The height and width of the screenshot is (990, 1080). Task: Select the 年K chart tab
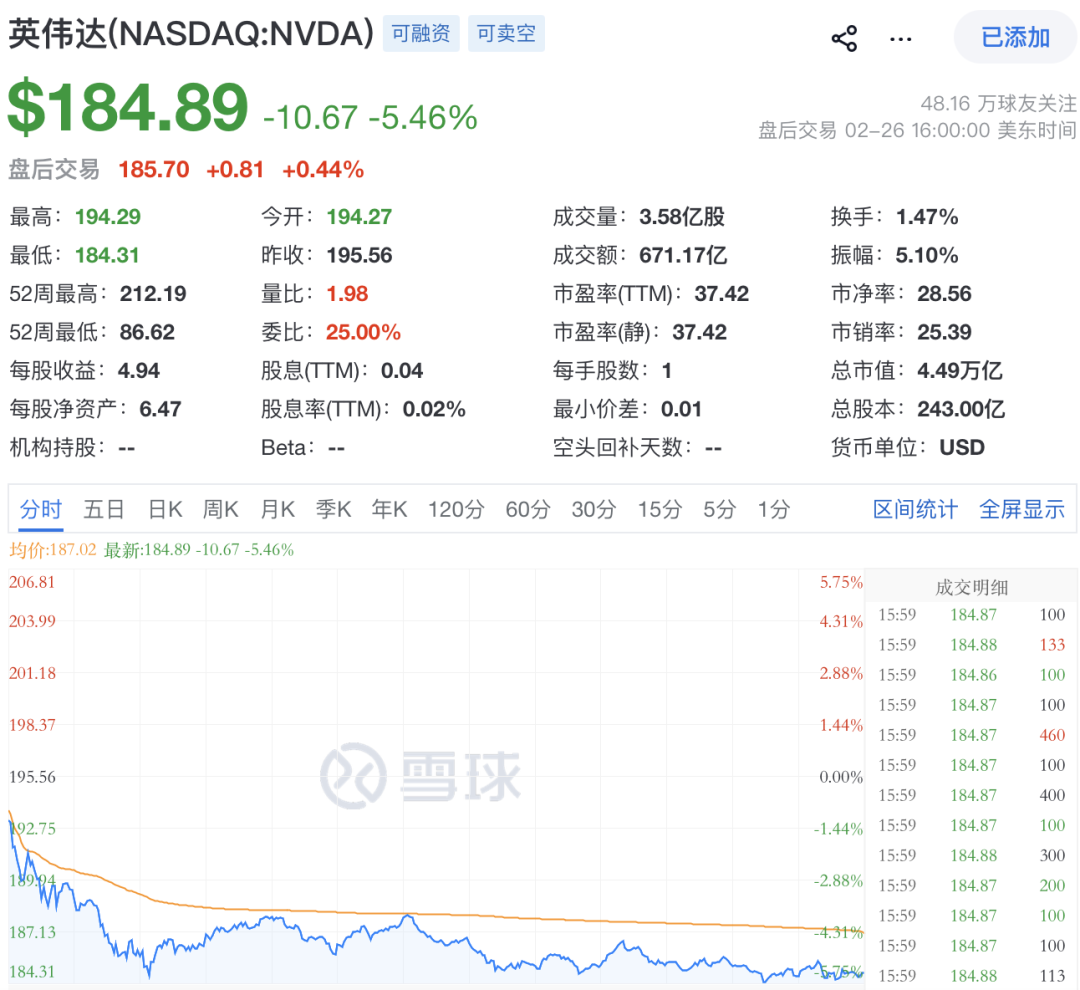click(390, 509)
